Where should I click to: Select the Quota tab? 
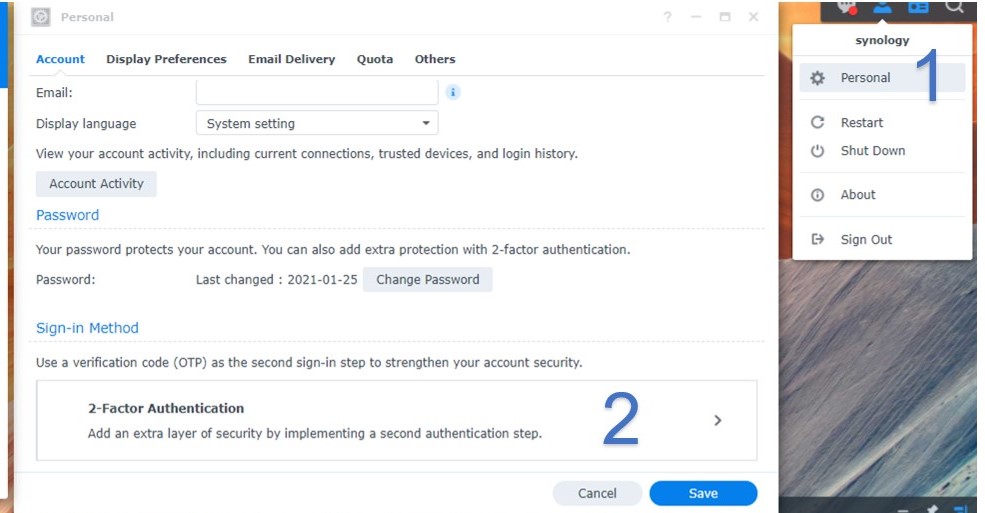click(x=375, y=59)
